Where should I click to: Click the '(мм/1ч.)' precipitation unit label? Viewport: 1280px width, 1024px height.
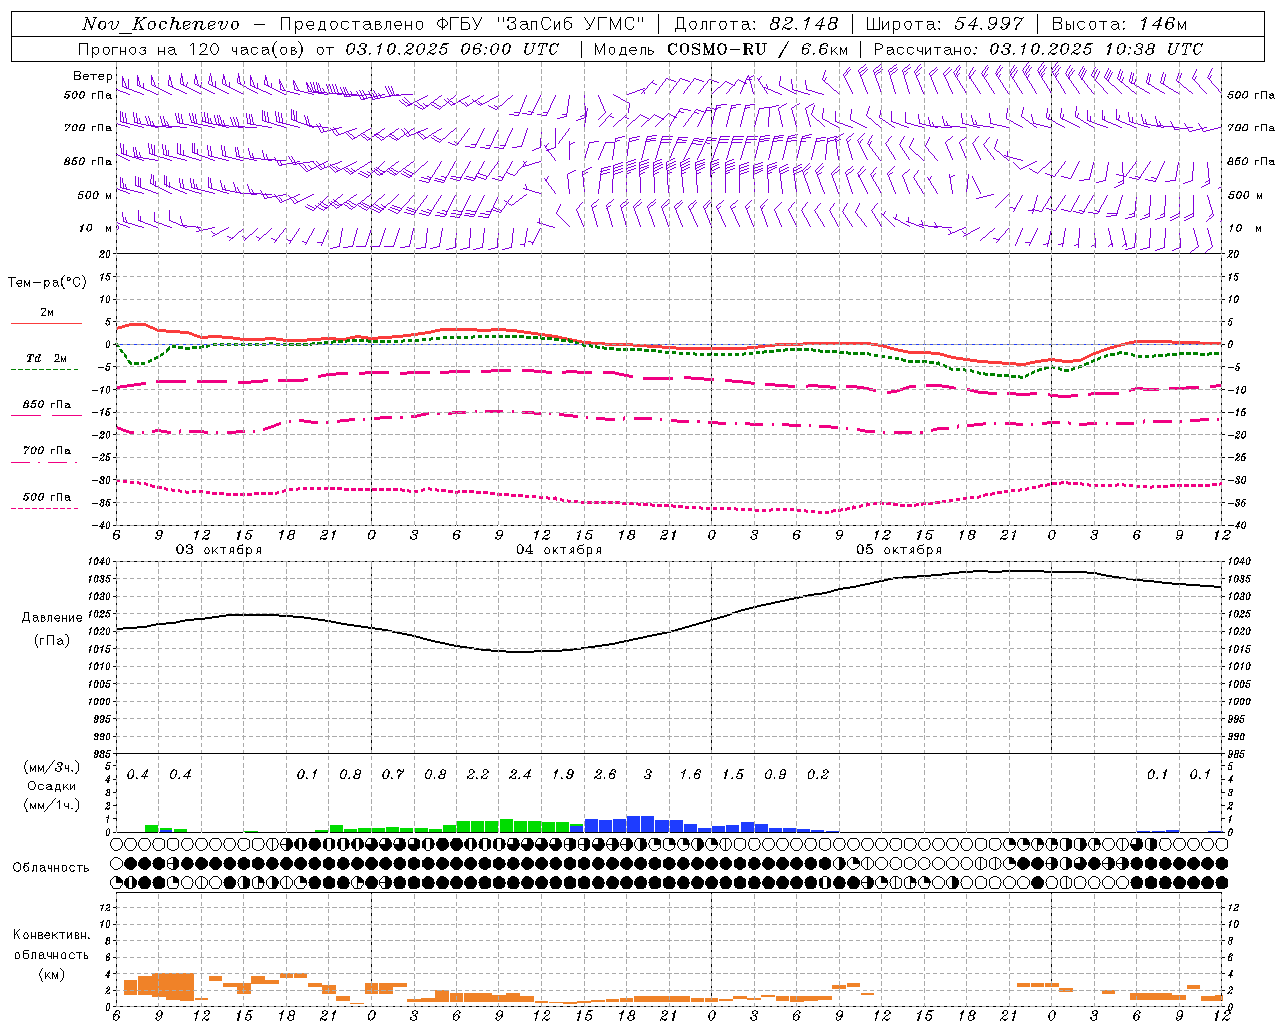click(52, 805)
